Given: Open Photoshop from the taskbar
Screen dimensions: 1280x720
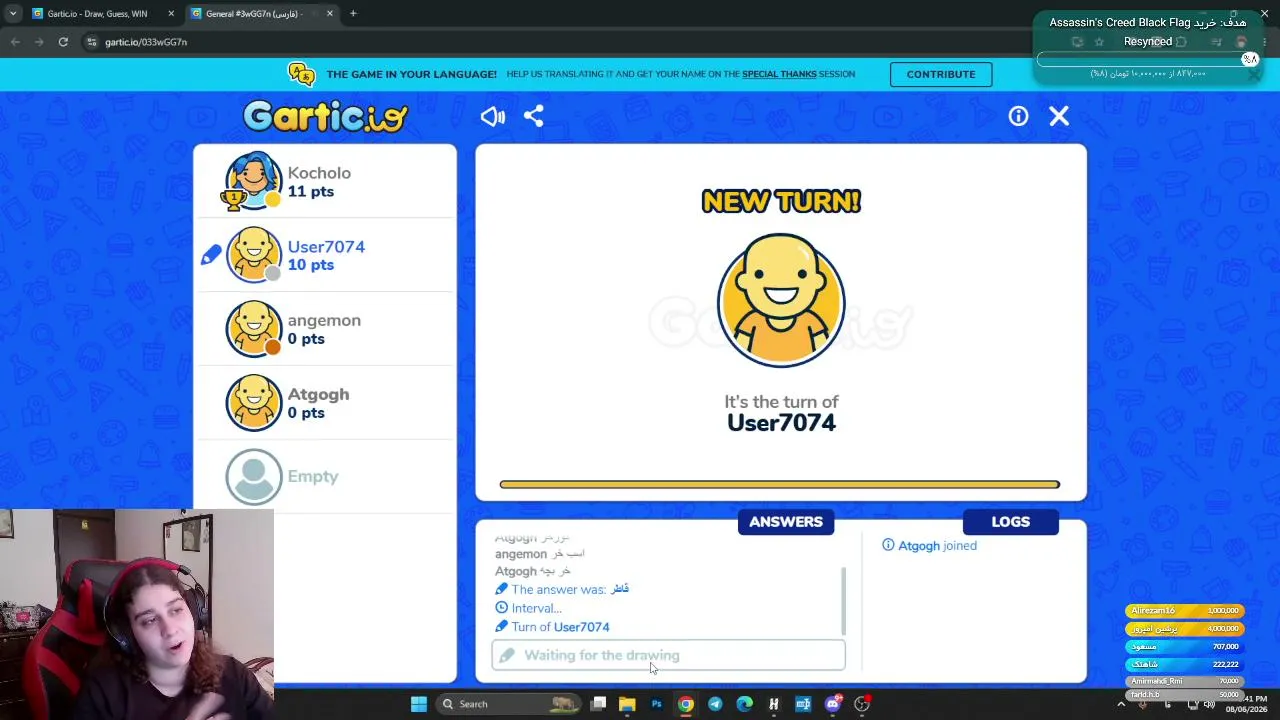Looking at the screenshot, I should click(x=656, y=704).
